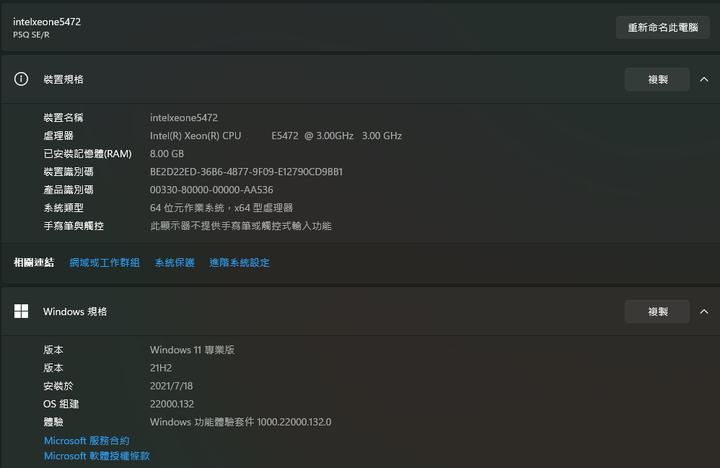Viewport: 720px width, 468px height.
Task: Collapse the Windows 規格 section with its chevron
Action: coord(704,312)
